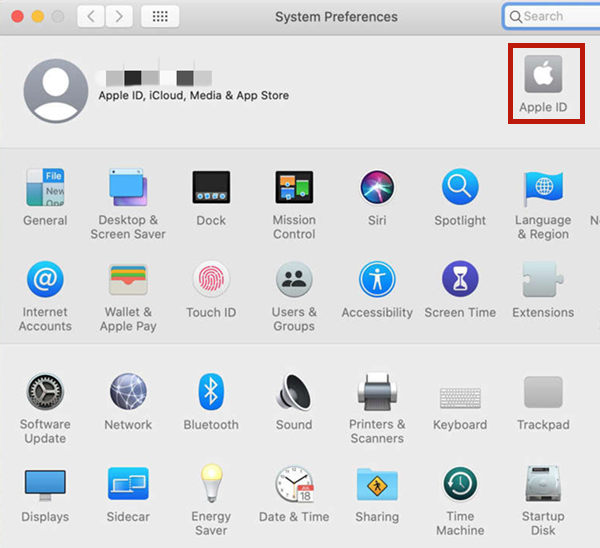
Task: Click the 'Apple ID, iCloud, Media & App Store' text
Action: [x=194, y=95]
